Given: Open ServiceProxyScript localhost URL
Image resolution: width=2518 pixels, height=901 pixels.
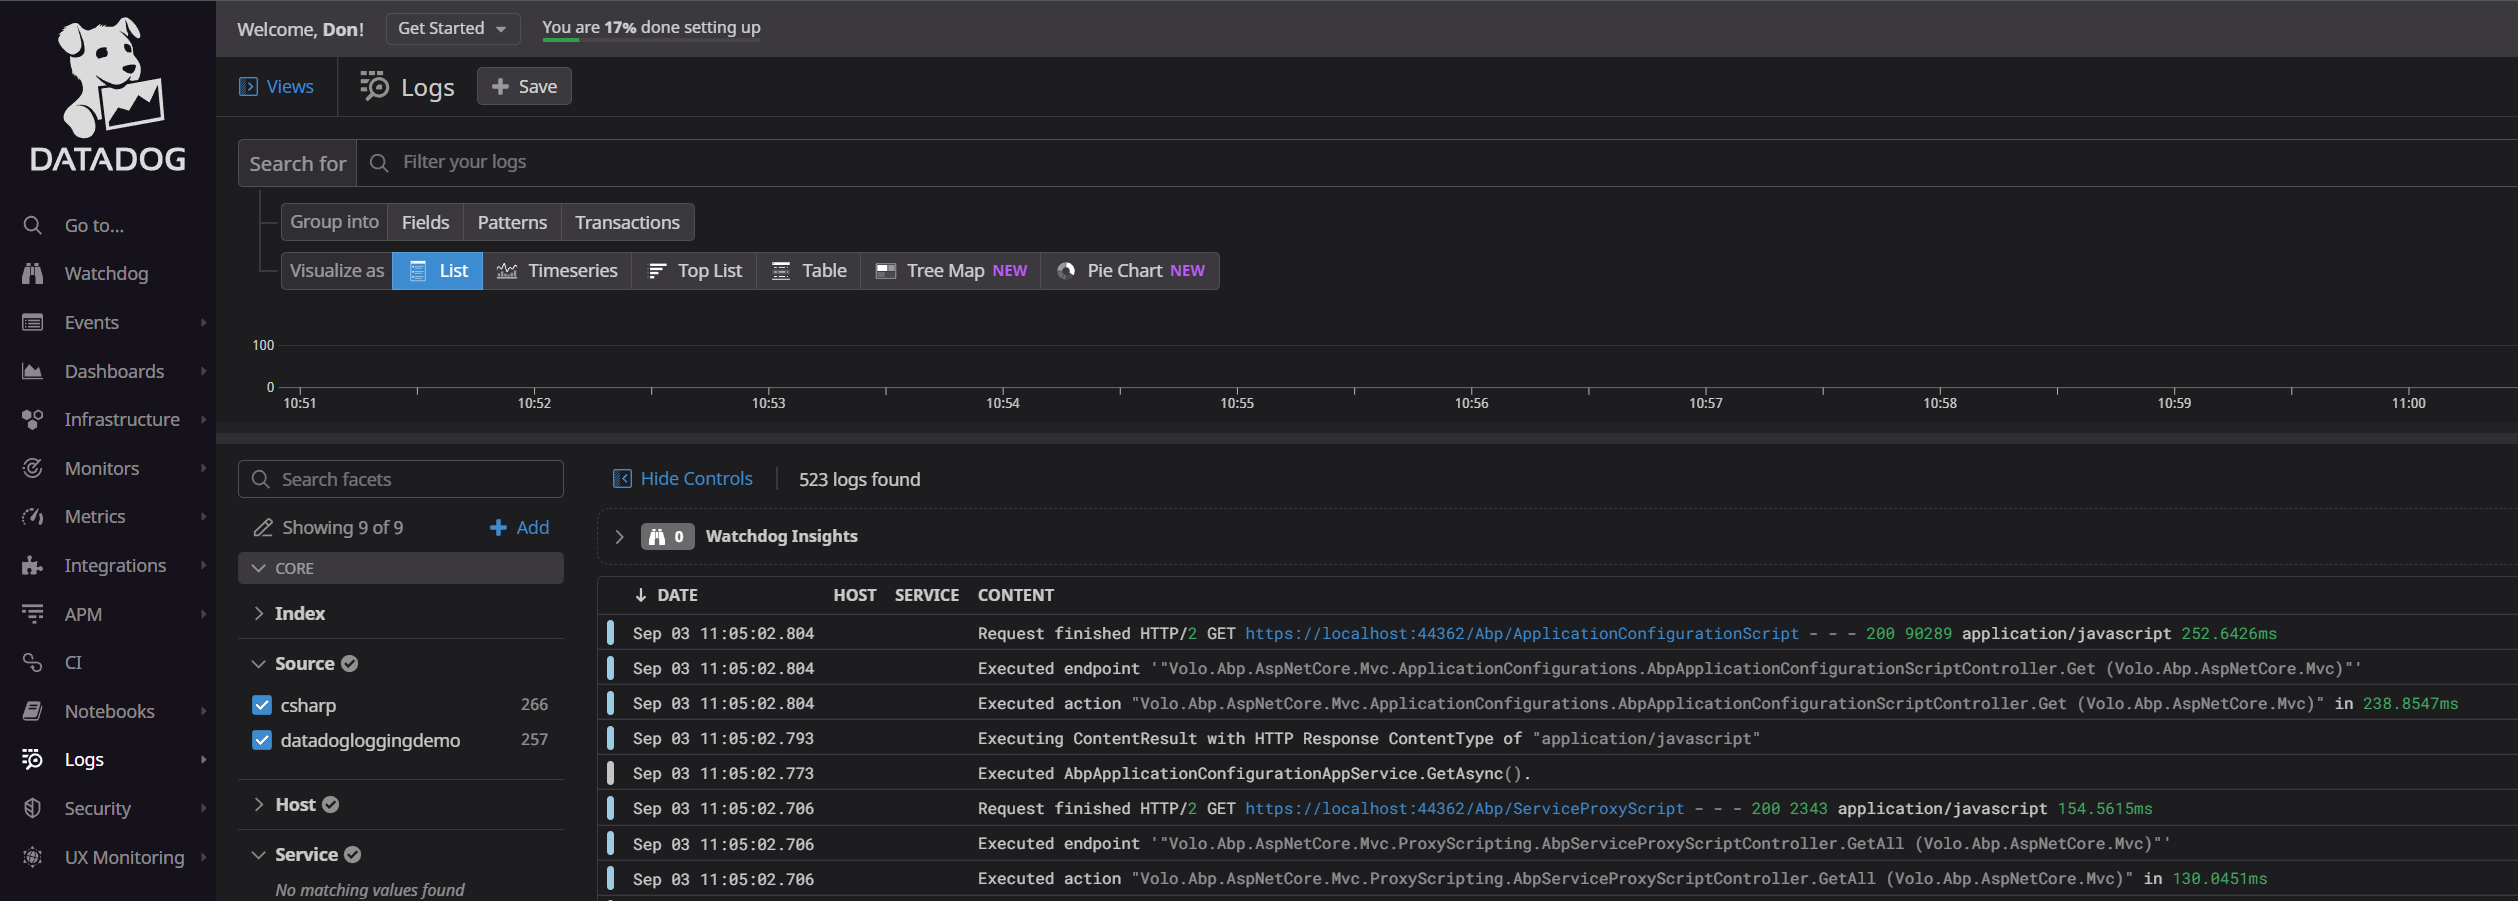Looking at the screenshot, I should click(1464, 809).
